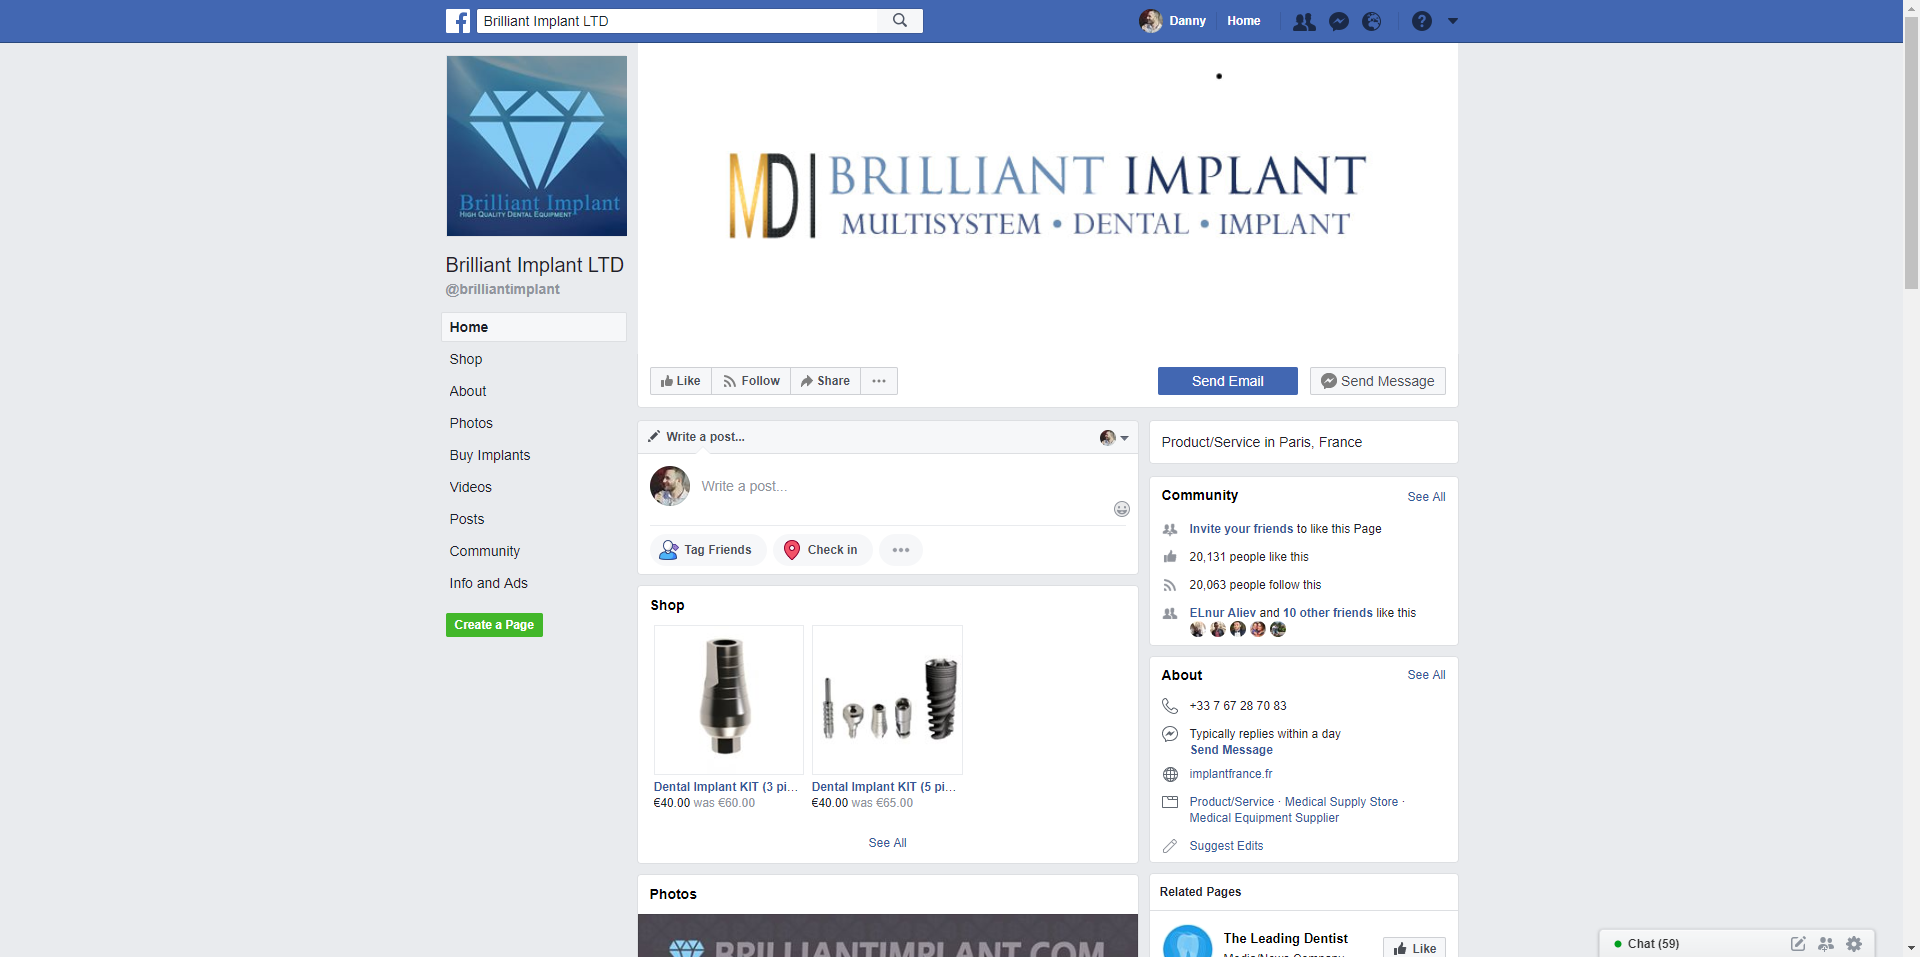This screenshot has width=1920, height=957.
Task: Open About in the page sidebar
Action: point(468,391)
